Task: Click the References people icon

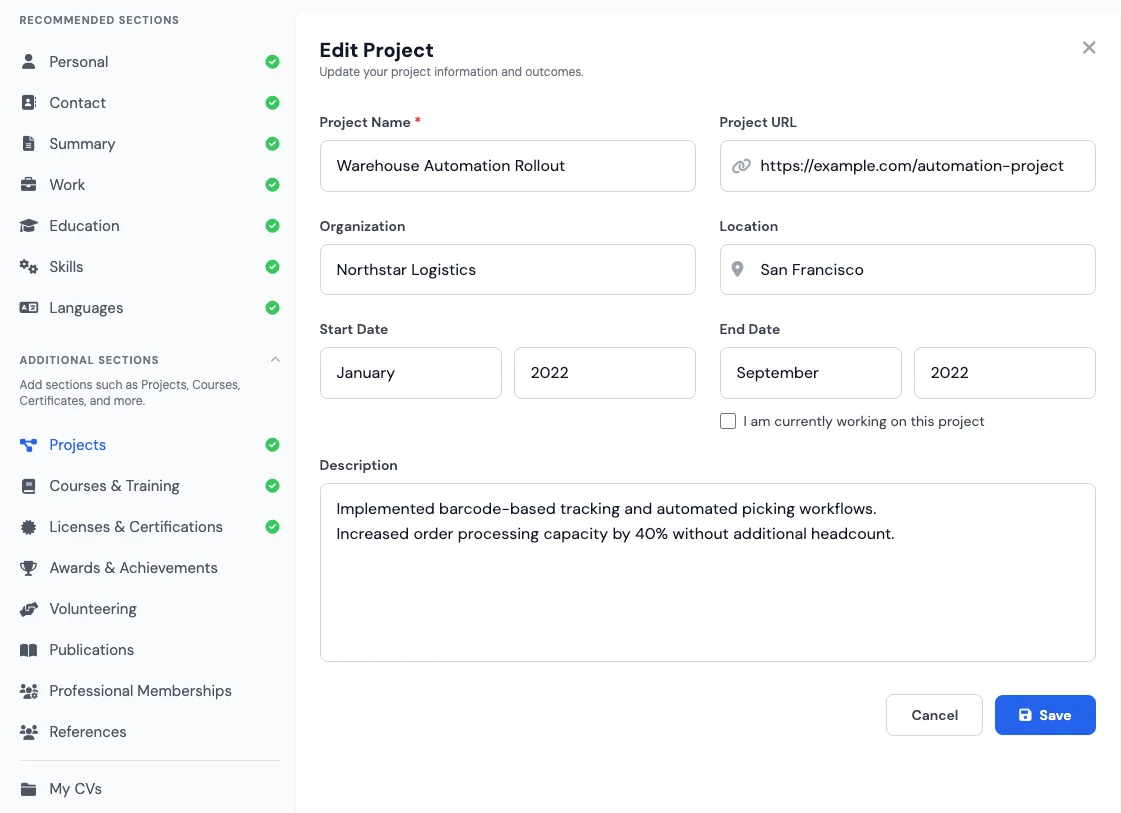Action: tap(29, 731)
